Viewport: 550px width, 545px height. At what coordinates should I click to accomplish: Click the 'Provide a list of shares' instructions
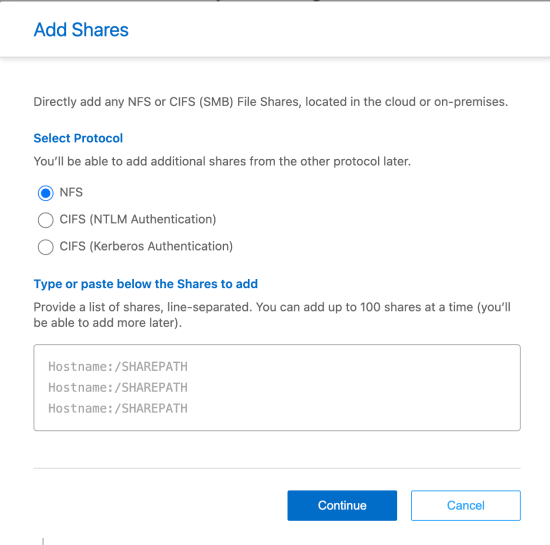point(272,315)
